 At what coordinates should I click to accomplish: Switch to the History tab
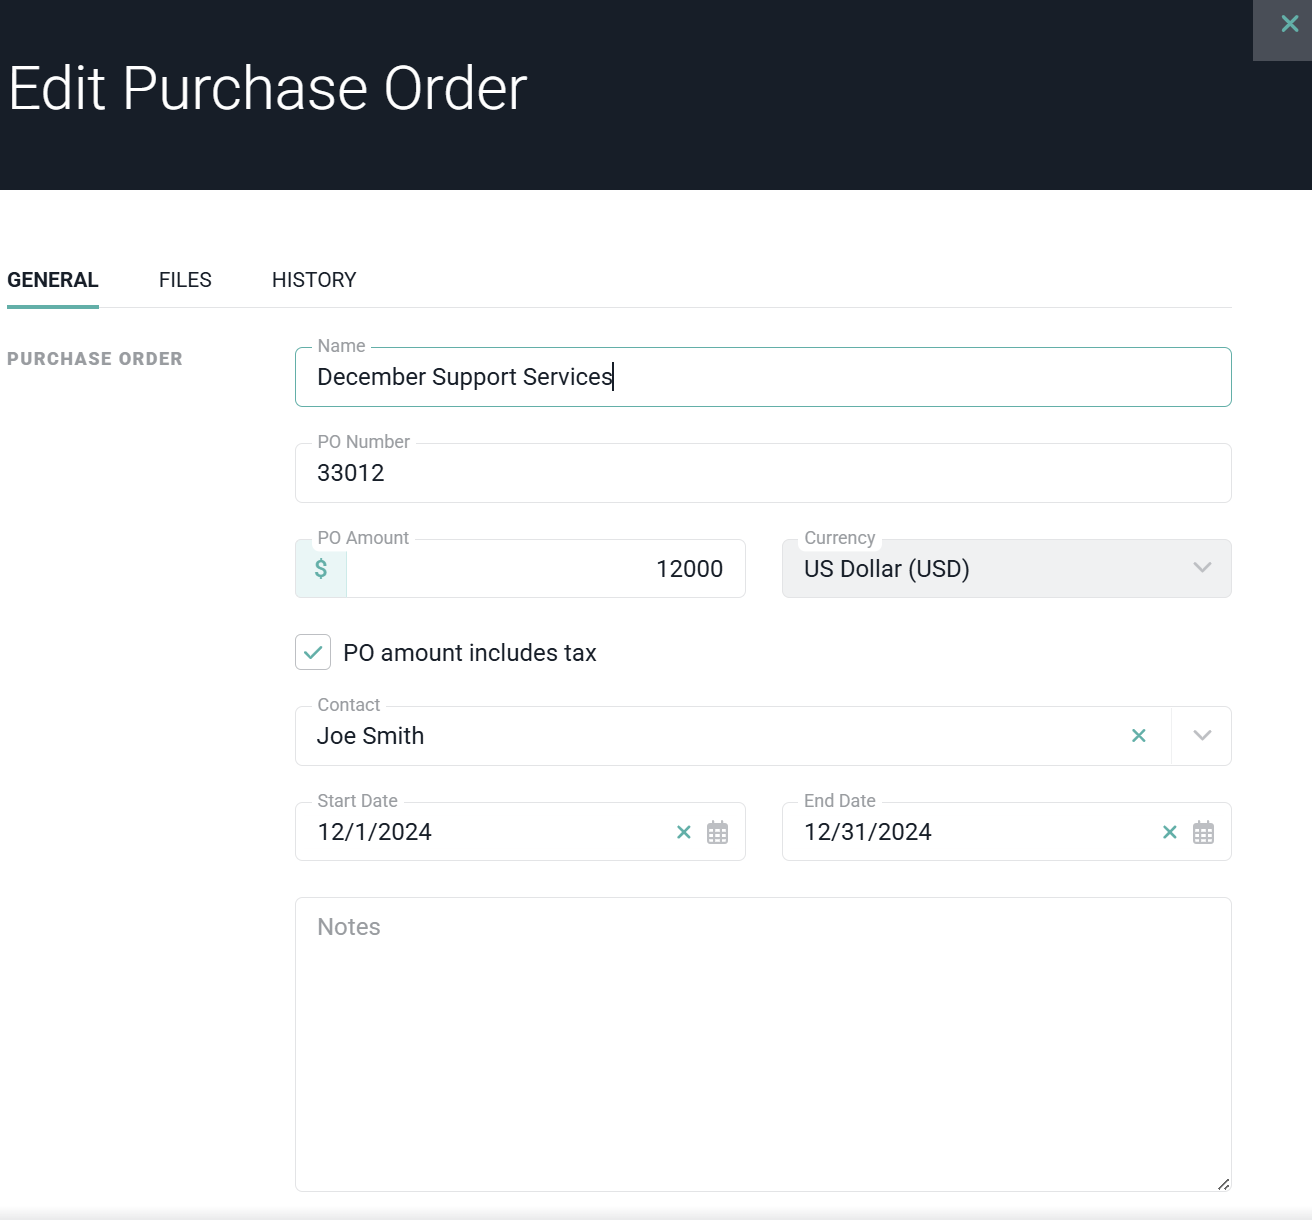314,280
